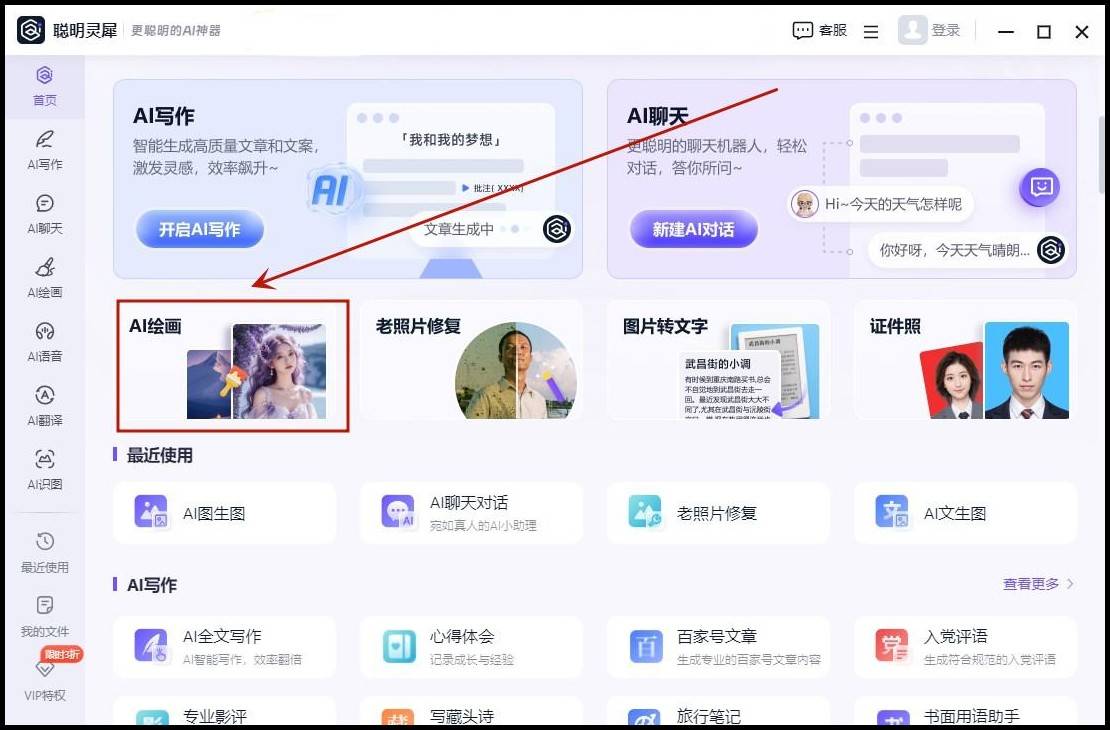Click the floating purple chat bubble icon
The height and width of the screenshot is (730, 1110).
1040,187
